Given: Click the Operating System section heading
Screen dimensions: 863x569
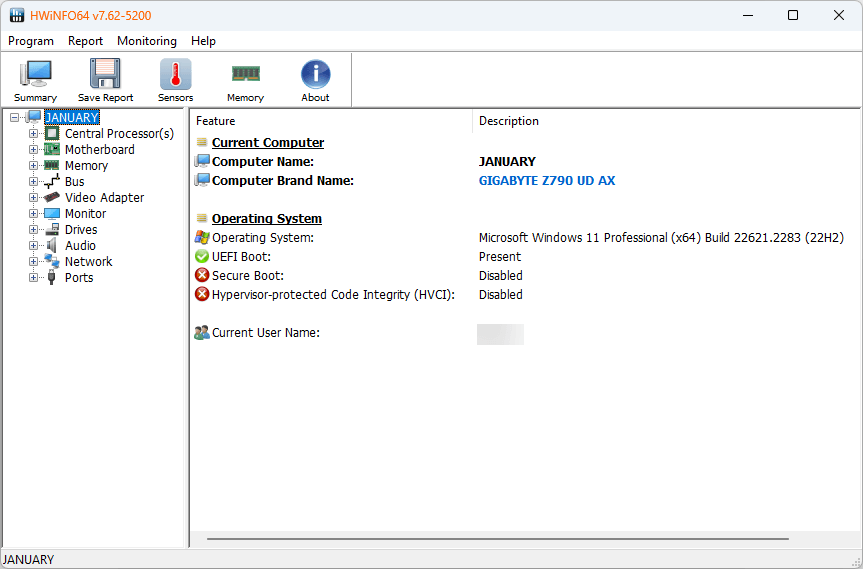Looking at the screenshot, I should (267, 218).
